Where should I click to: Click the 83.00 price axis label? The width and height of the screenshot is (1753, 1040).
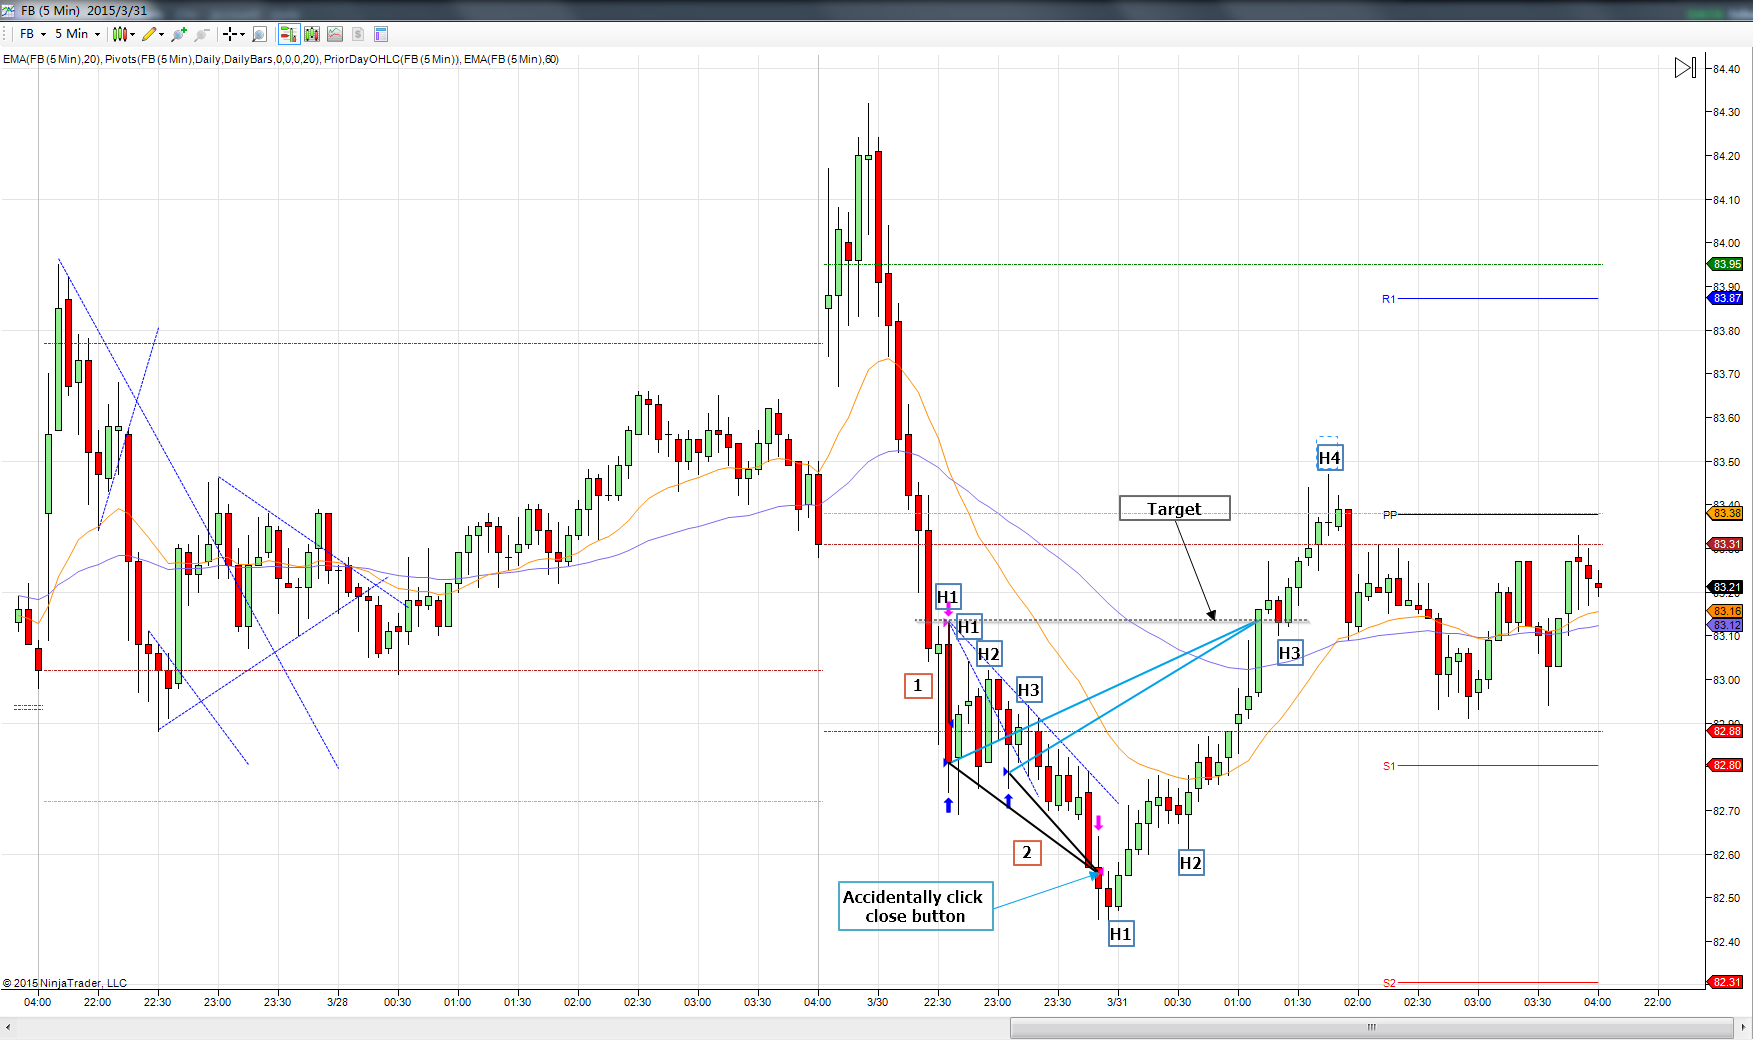(1726, 680)
